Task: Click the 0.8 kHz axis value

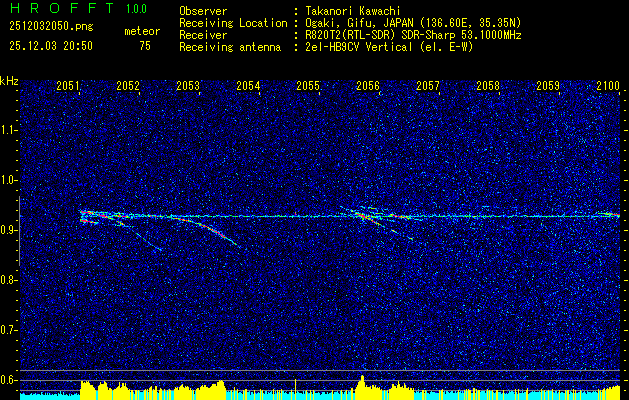Action: coord(8,280)
